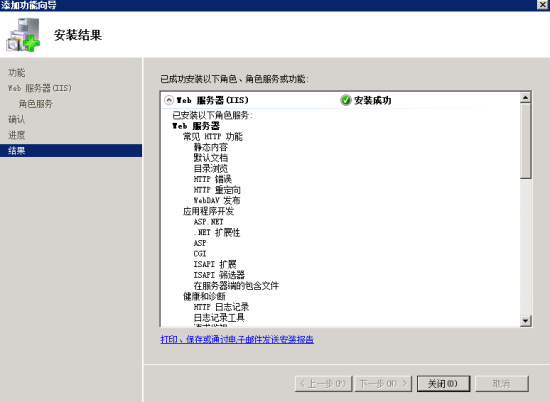Screen dimensions: 550x402
Task: Click the 上一步 previous button
Action: point(323,384)
